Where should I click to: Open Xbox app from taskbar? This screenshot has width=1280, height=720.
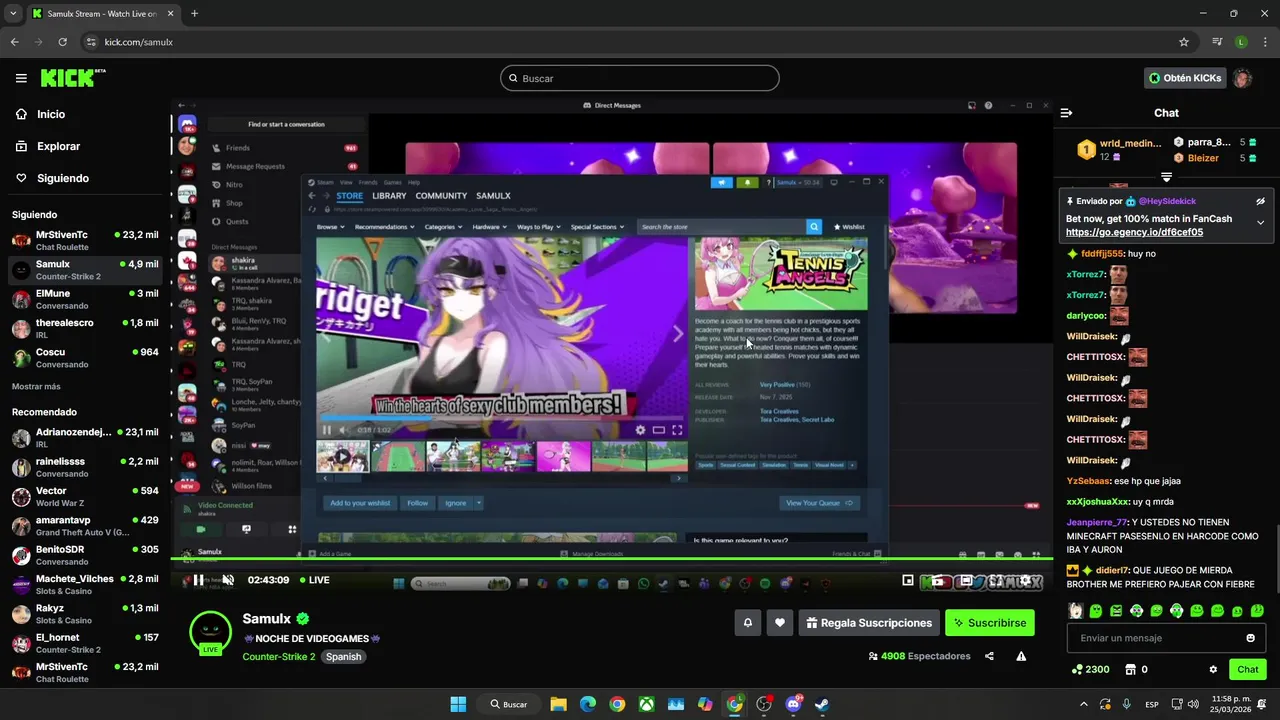click(x=646, y=704)
